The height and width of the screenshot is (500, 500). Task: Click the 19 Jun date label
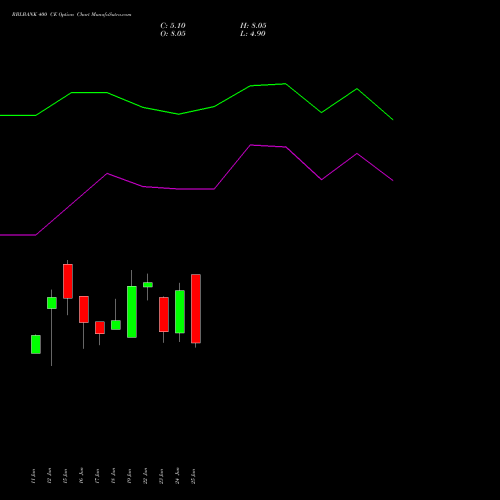129,476
